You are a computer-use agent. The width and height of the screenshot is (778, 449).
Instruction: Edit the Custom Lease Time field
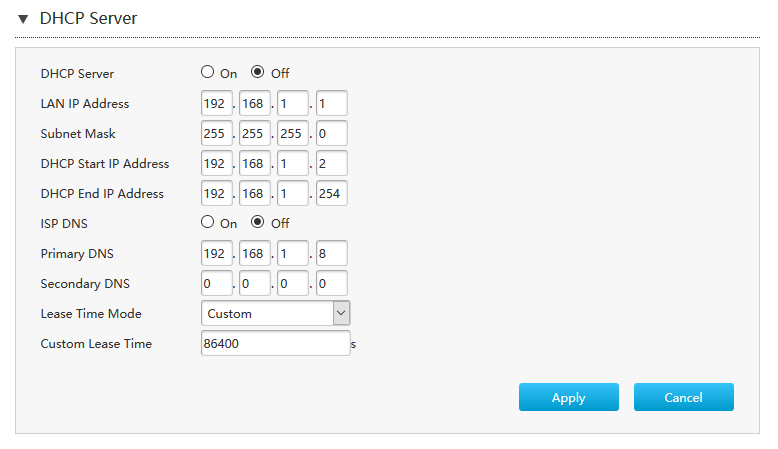275,343
